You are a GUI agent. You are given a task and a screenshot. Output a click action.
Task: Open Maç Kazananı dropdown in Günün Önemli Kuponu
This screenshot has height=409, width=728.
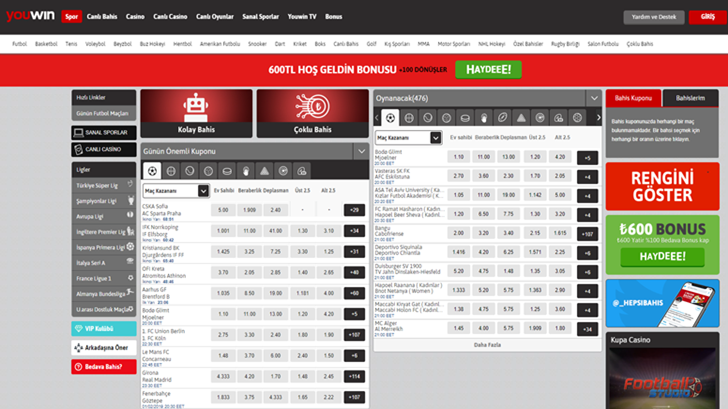[176, 191]
